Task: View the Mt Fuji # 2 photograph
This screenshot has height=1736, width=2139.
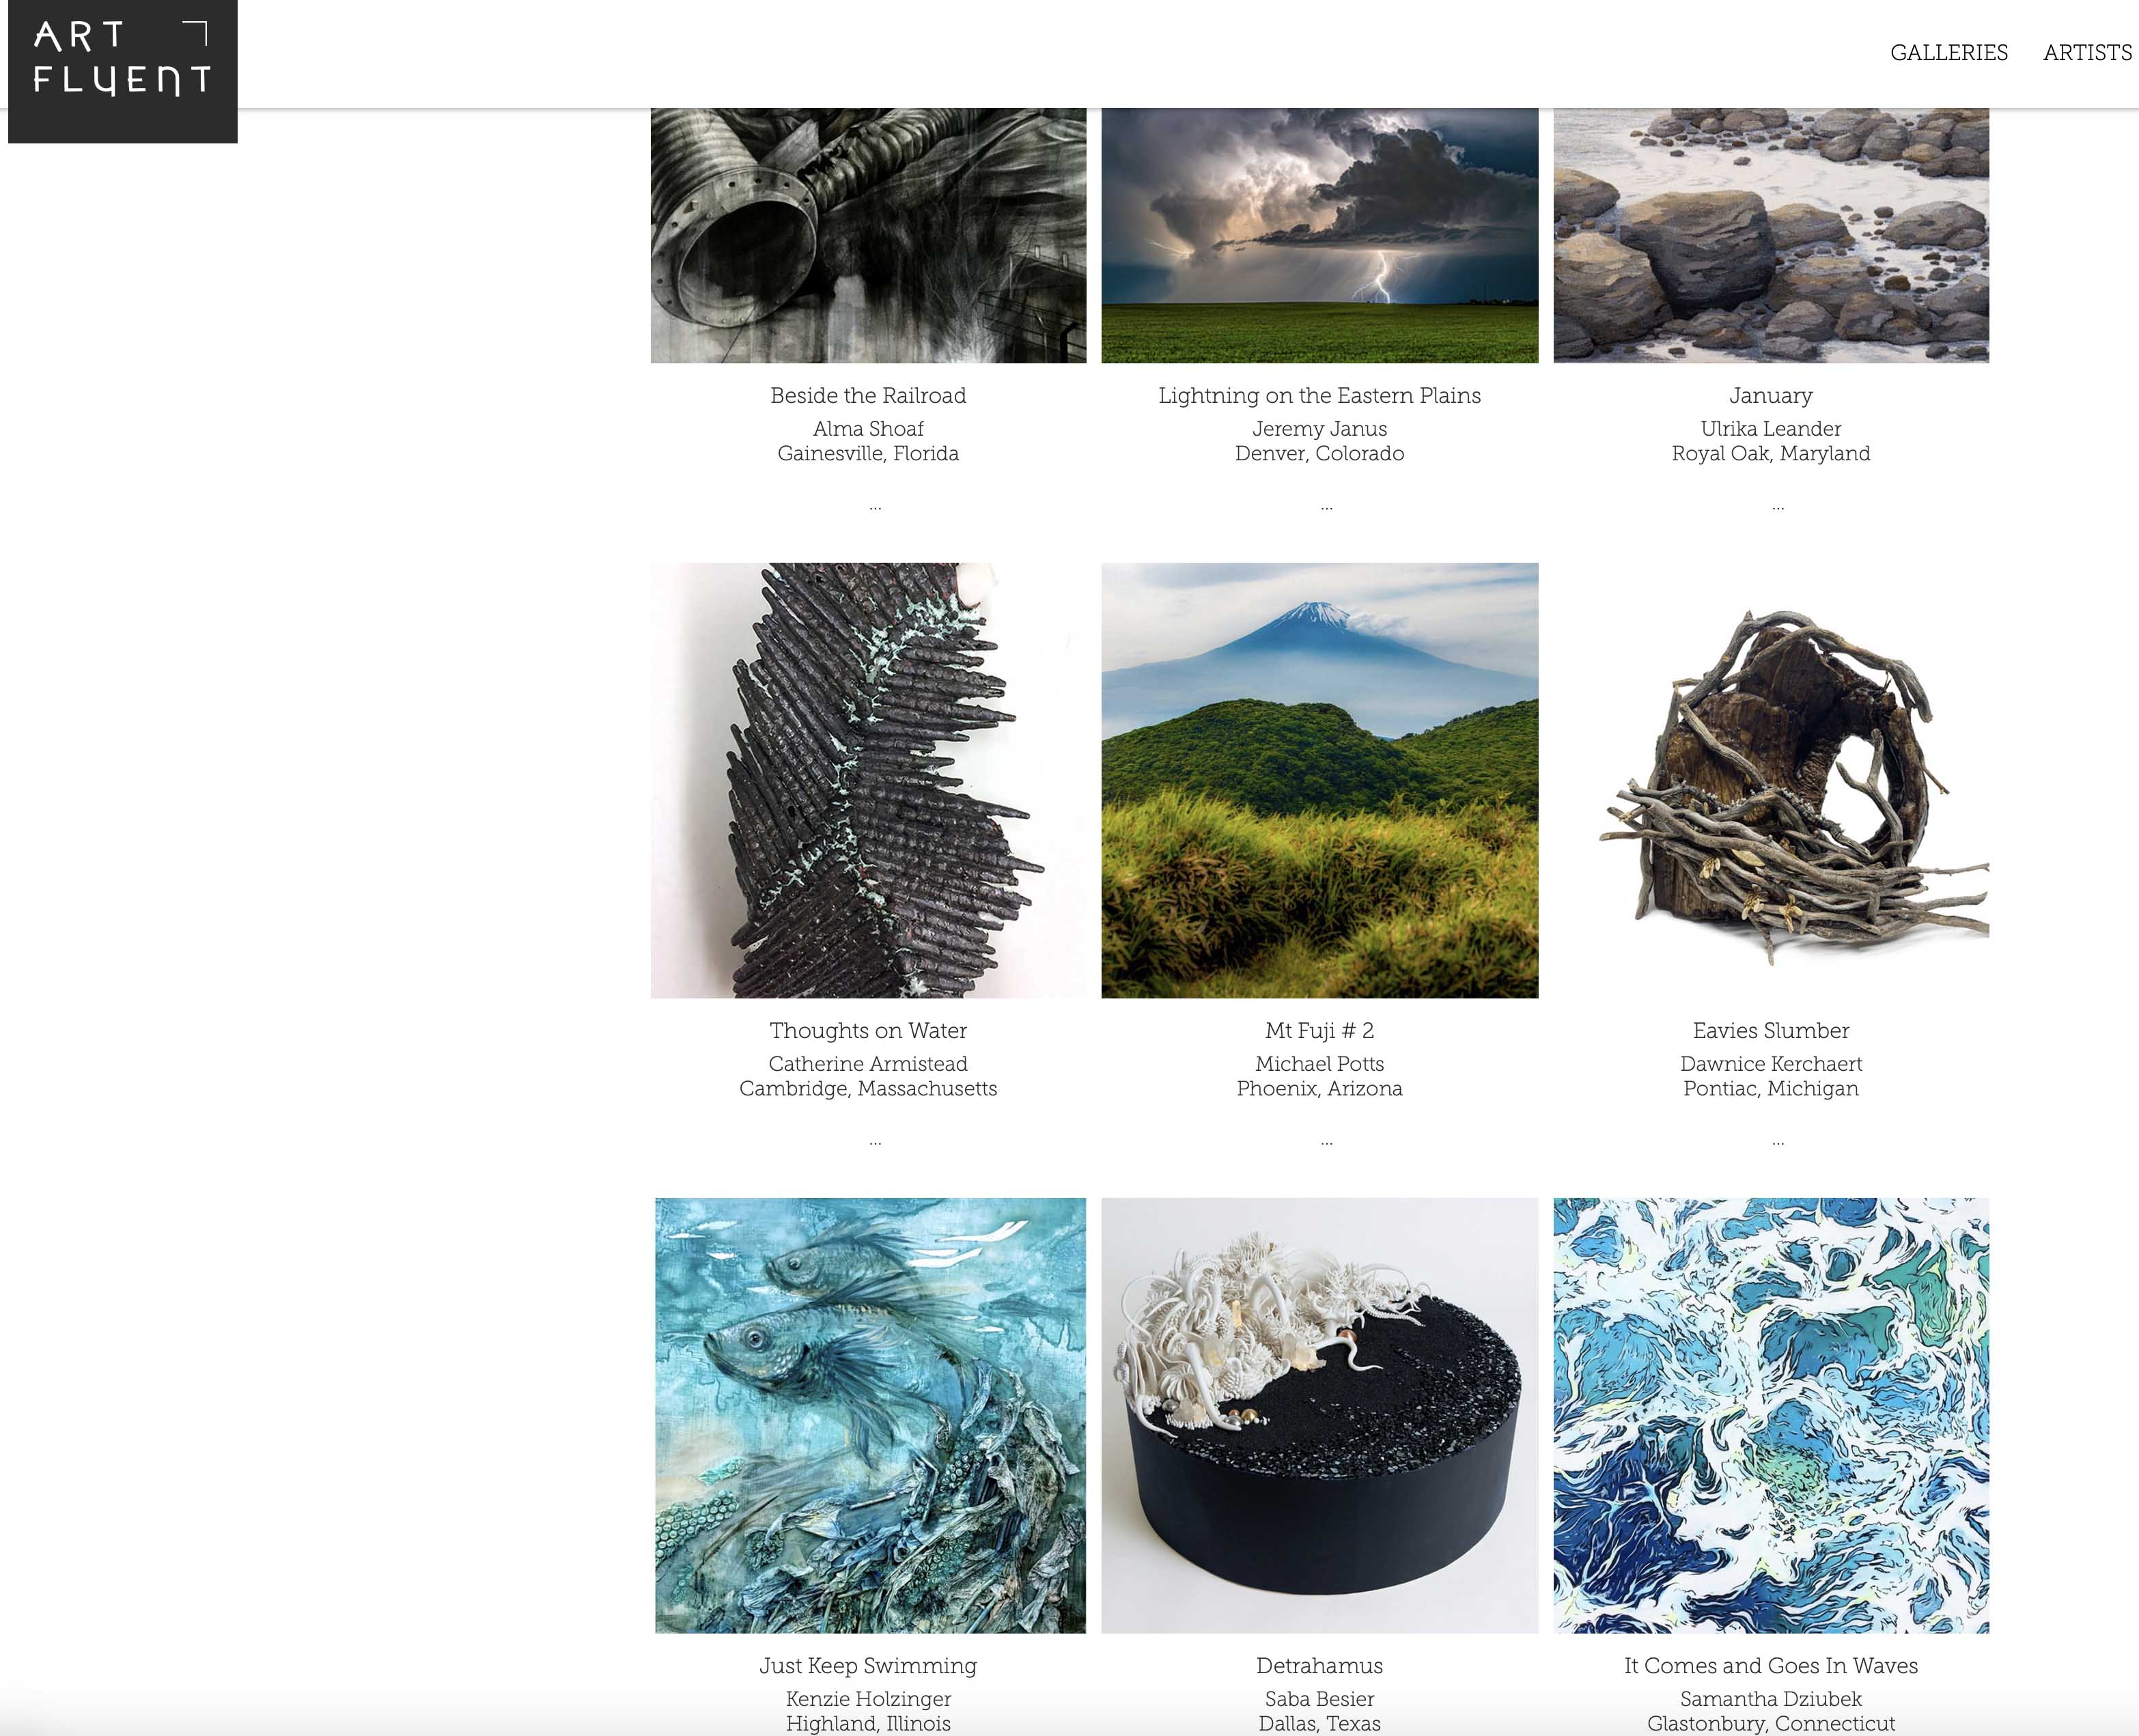Action: 1319,780
